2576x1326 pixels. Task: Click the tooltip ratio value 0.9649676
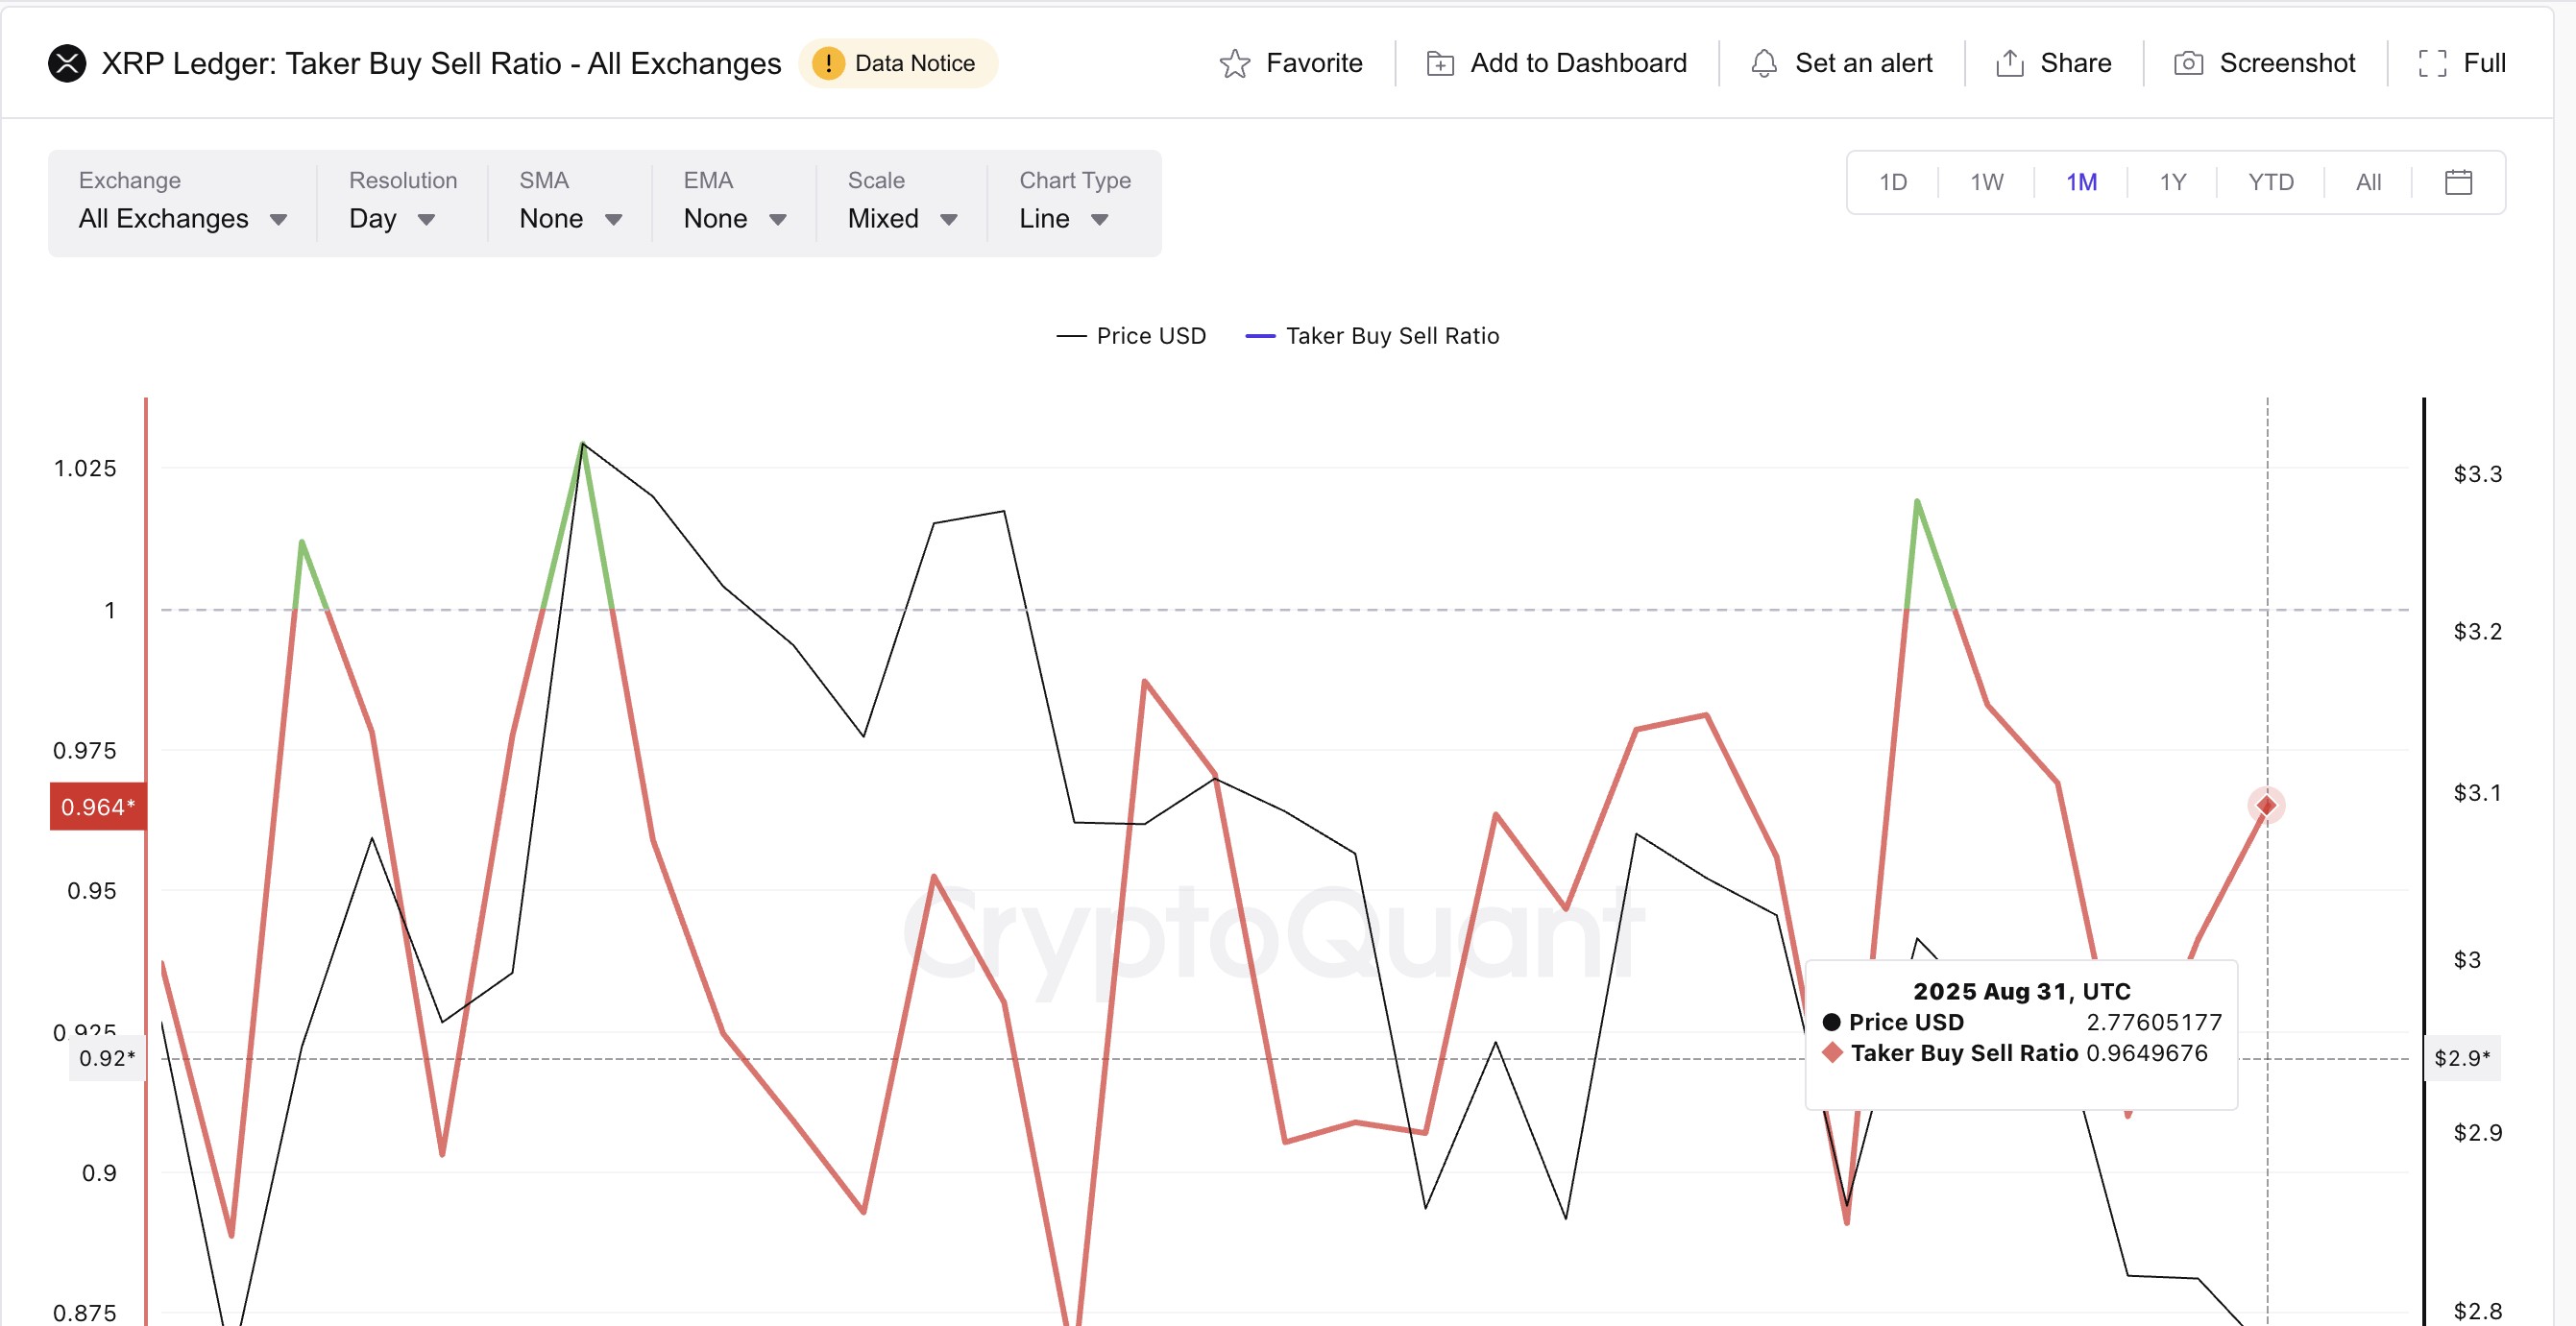(x=2147, y=1053)
